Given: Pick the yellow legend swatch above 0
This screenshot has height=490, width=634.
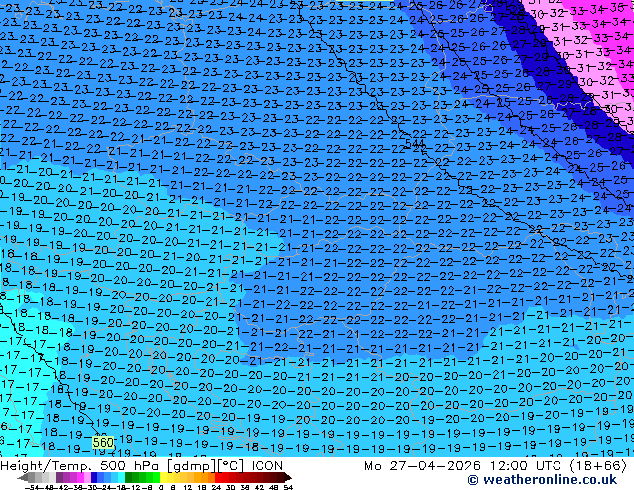Looking at the screenshot, I should (163, 477).
